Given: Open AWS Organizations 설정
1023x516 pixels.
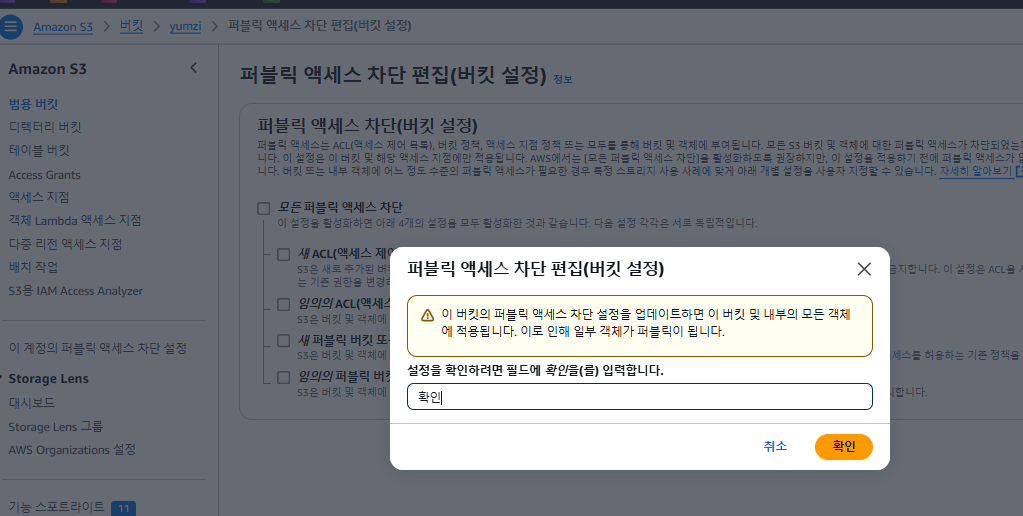Looking at the screenshot, I should (72, 450).
